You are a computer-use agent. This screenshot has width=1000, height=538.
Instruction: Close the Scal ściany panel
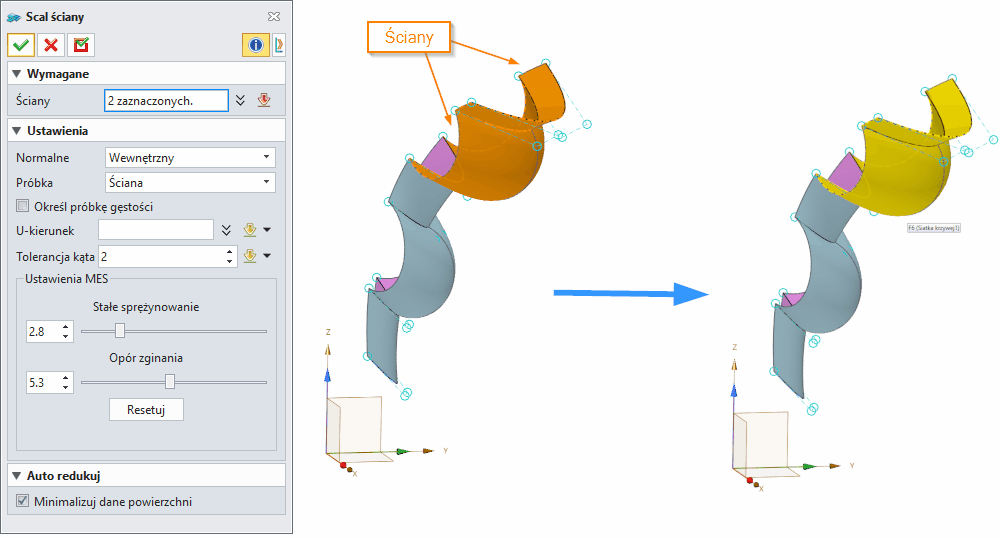coord(274,17)
